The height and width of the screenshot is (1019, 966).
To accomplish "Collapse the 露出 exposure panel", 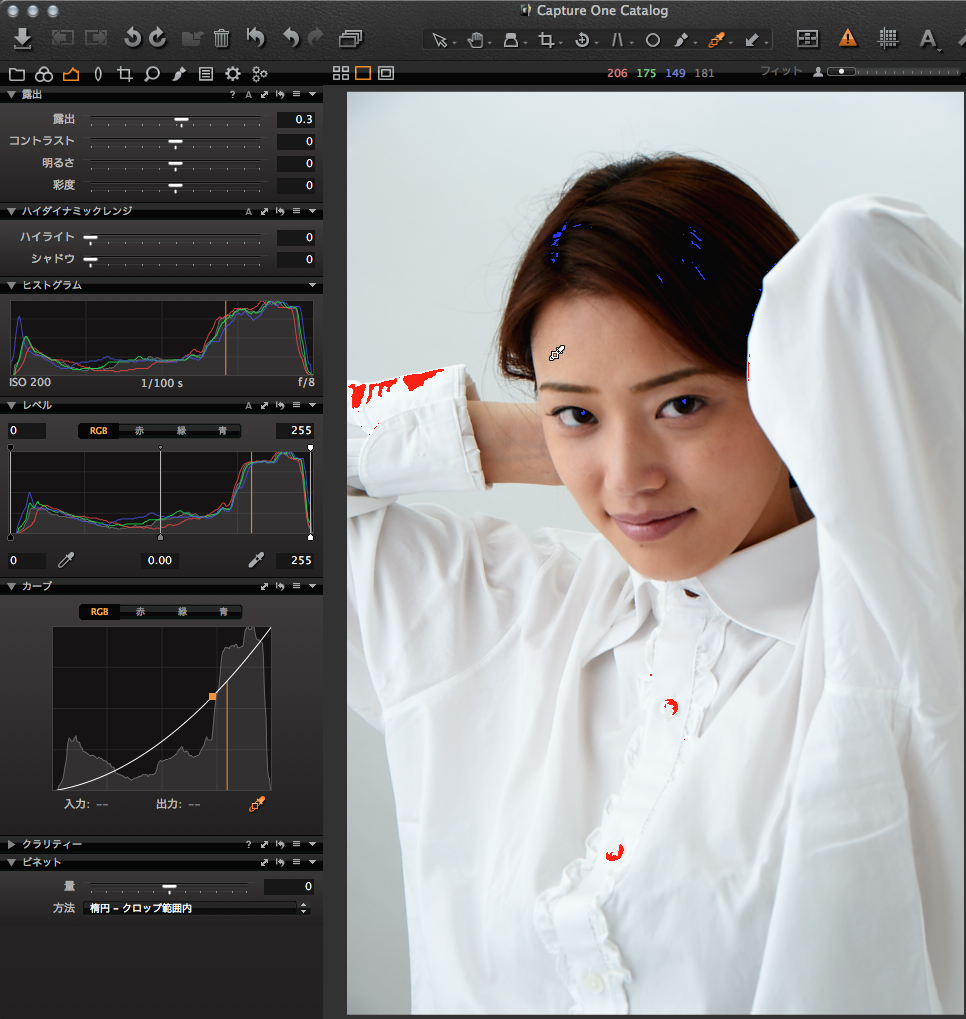I will (11, 95).
